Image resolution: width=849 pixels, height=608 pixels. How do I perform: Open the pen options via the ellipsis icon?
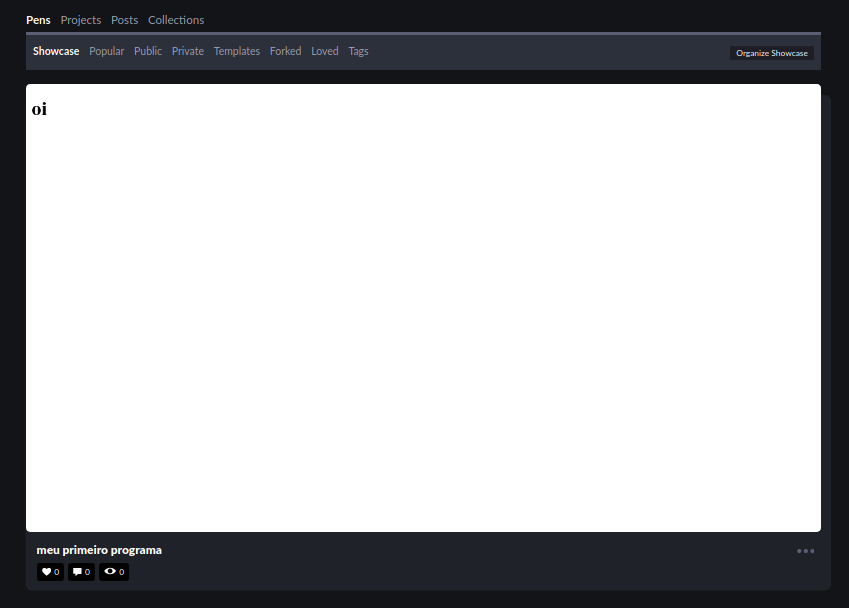pyautogui.click(x=803, y=550)
